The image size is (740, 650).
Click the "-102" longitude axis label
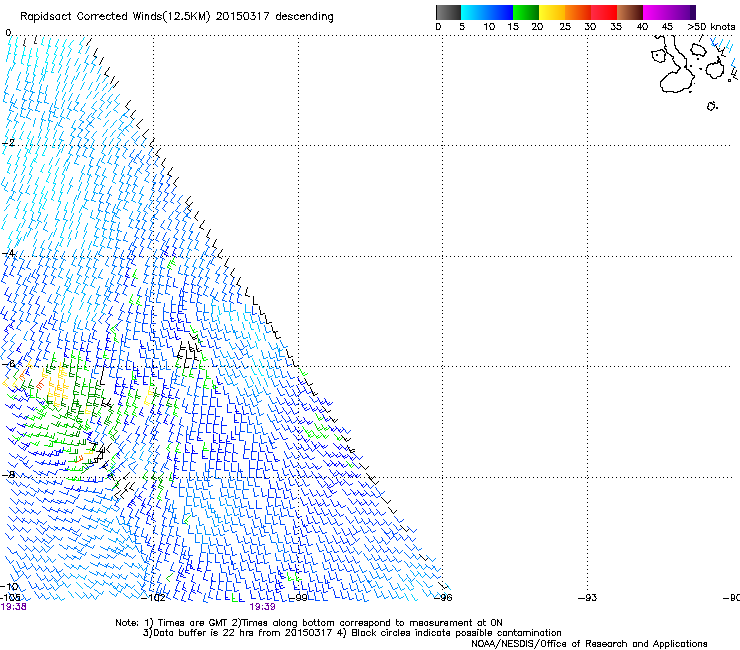coord(153,598)
